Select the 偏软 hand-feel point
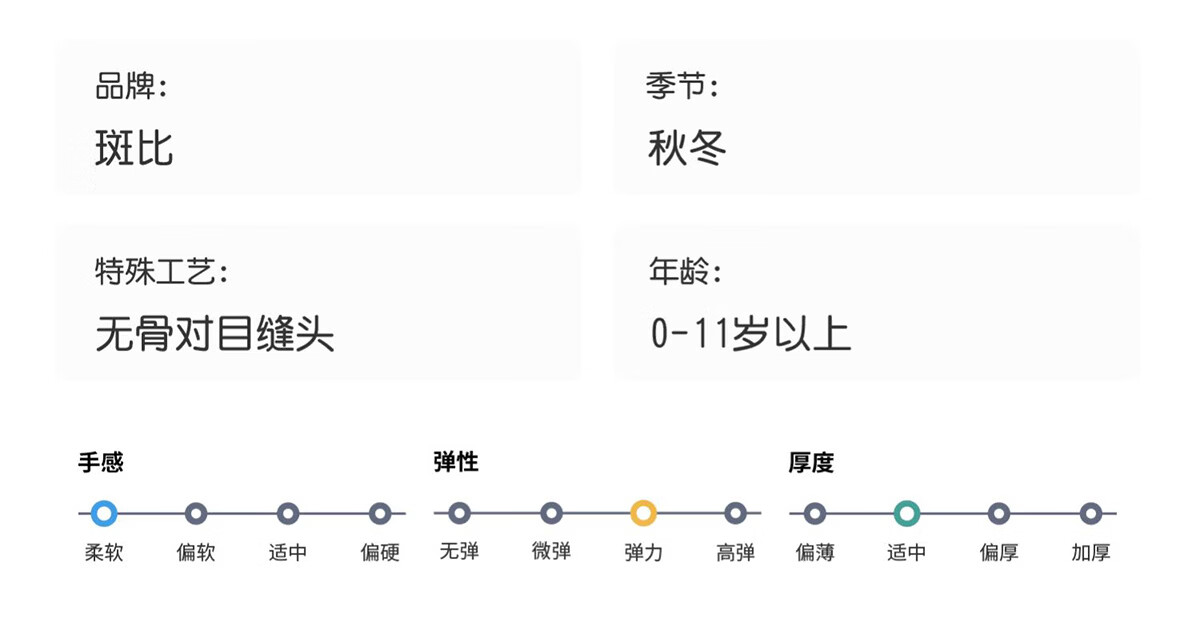This screenshot has height=629, width=1200. point(196,514)
